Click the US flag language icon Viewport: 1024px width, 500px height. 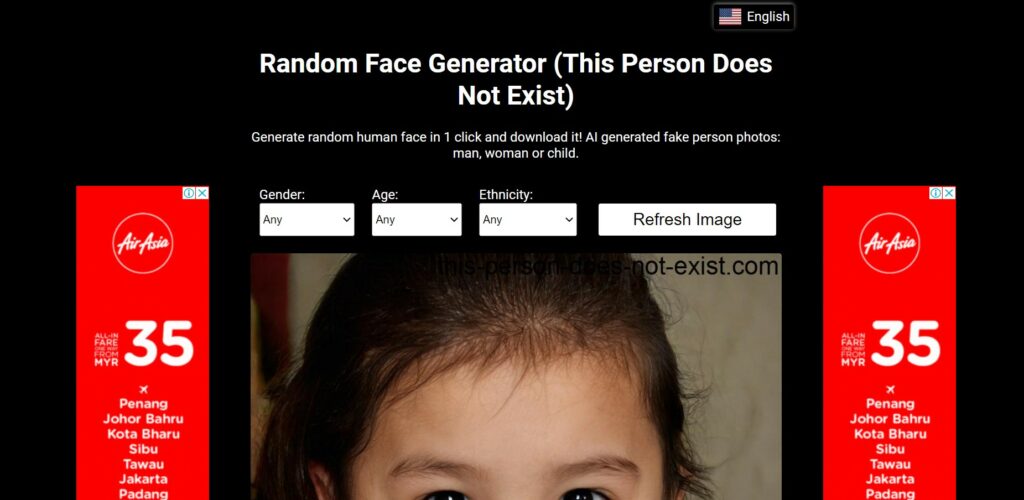[729, 16]
